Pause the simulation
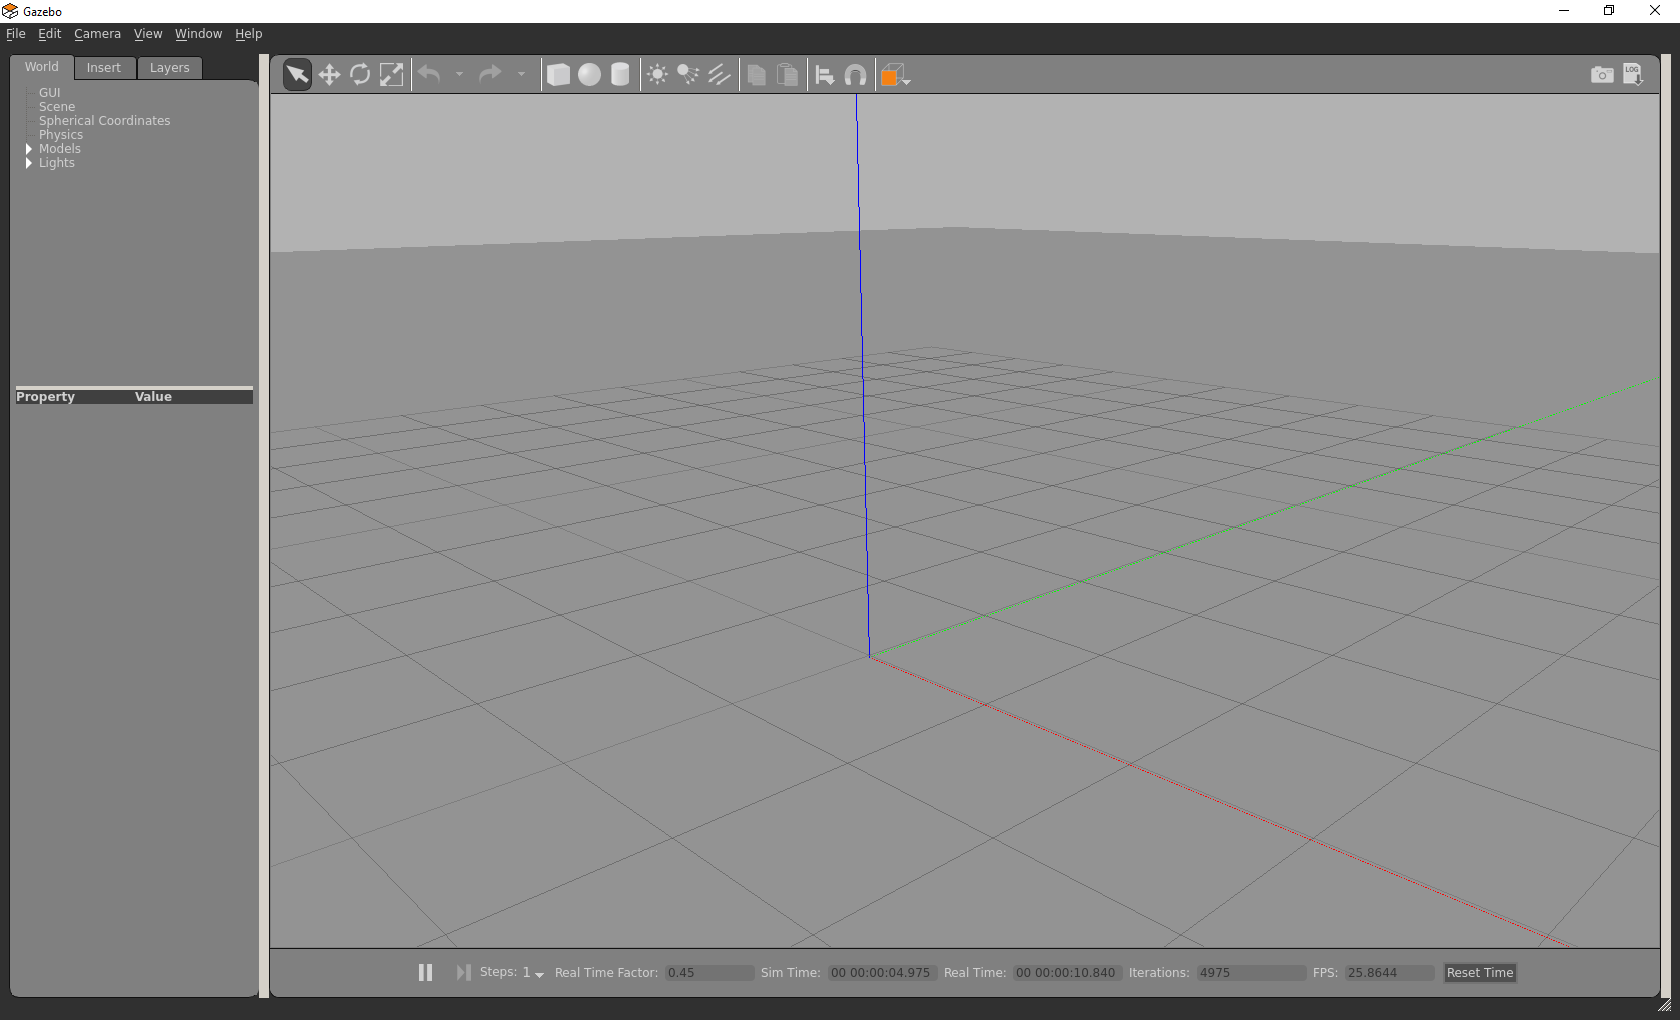This screenshot has width=1680, height=1020. click(x=425, y=972)
